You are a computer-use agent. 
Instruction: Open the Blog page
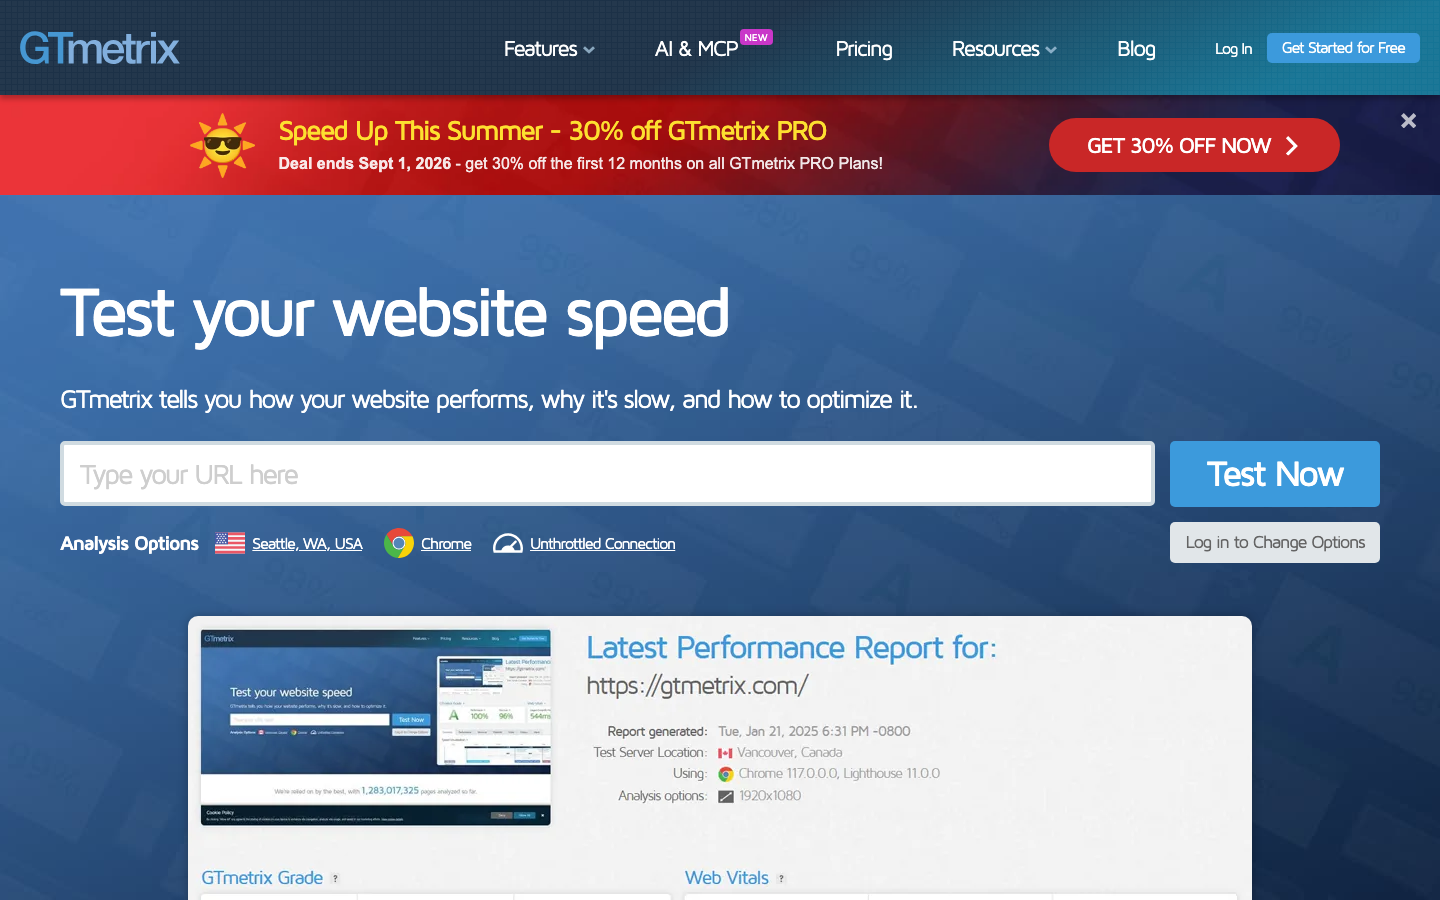tap(1136, 49)
